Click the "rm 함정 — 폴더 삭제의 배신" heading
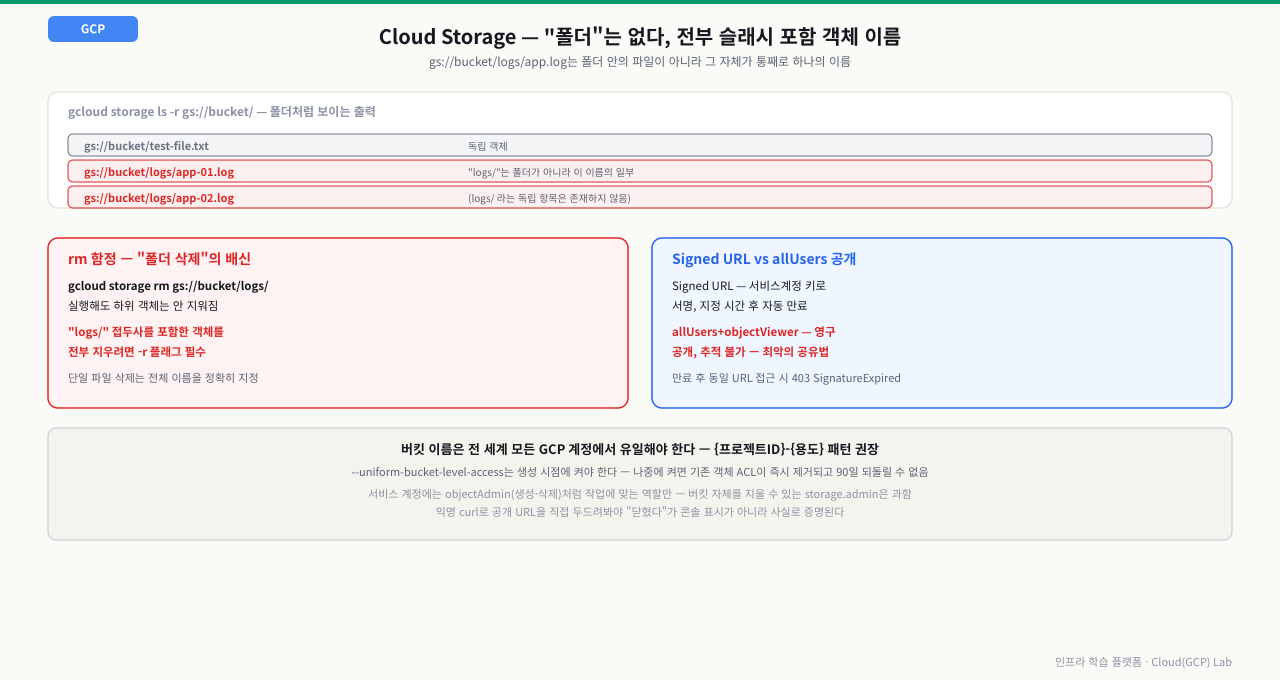1280x680 pixels. click(x=159, y=259)
